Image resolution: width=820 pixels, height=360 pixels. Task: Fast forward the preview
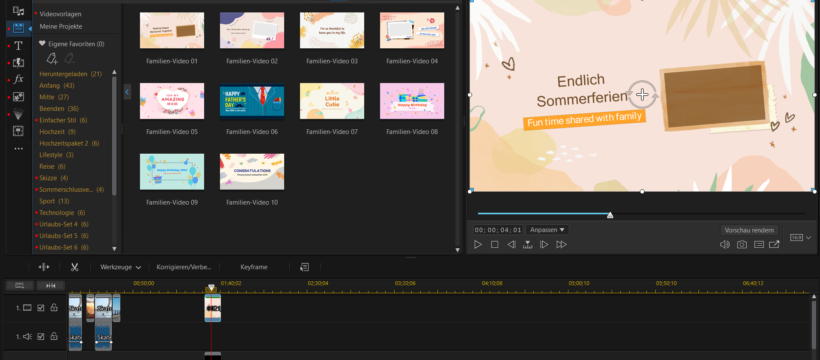[561, 244]
